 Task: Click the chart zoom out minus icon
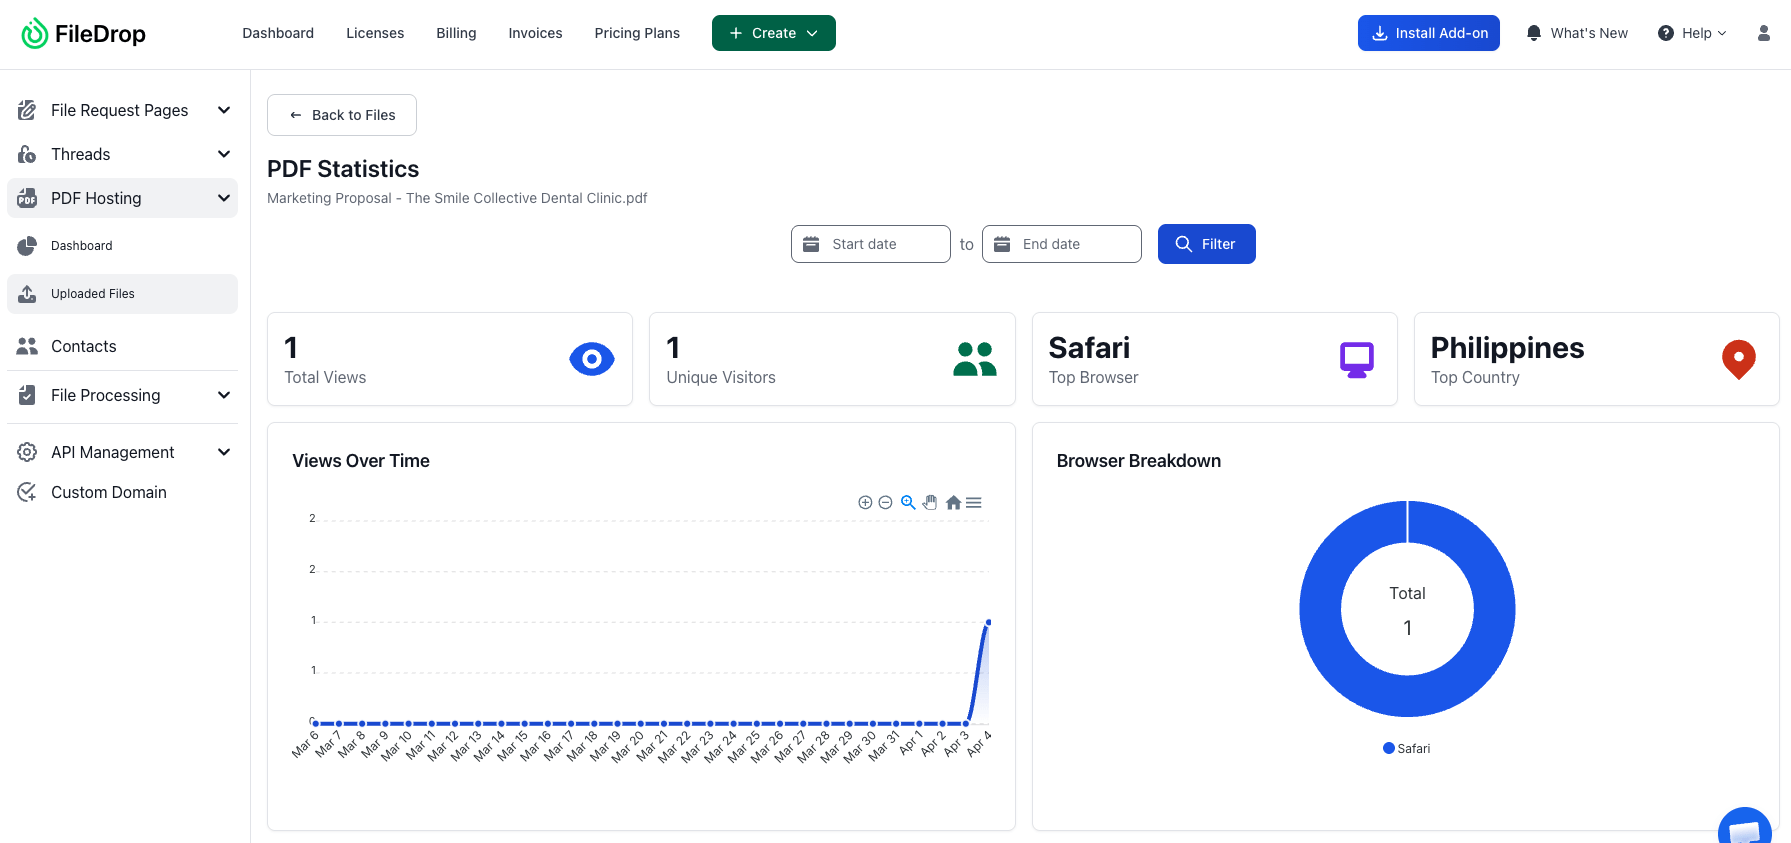(x=885, y=503)
